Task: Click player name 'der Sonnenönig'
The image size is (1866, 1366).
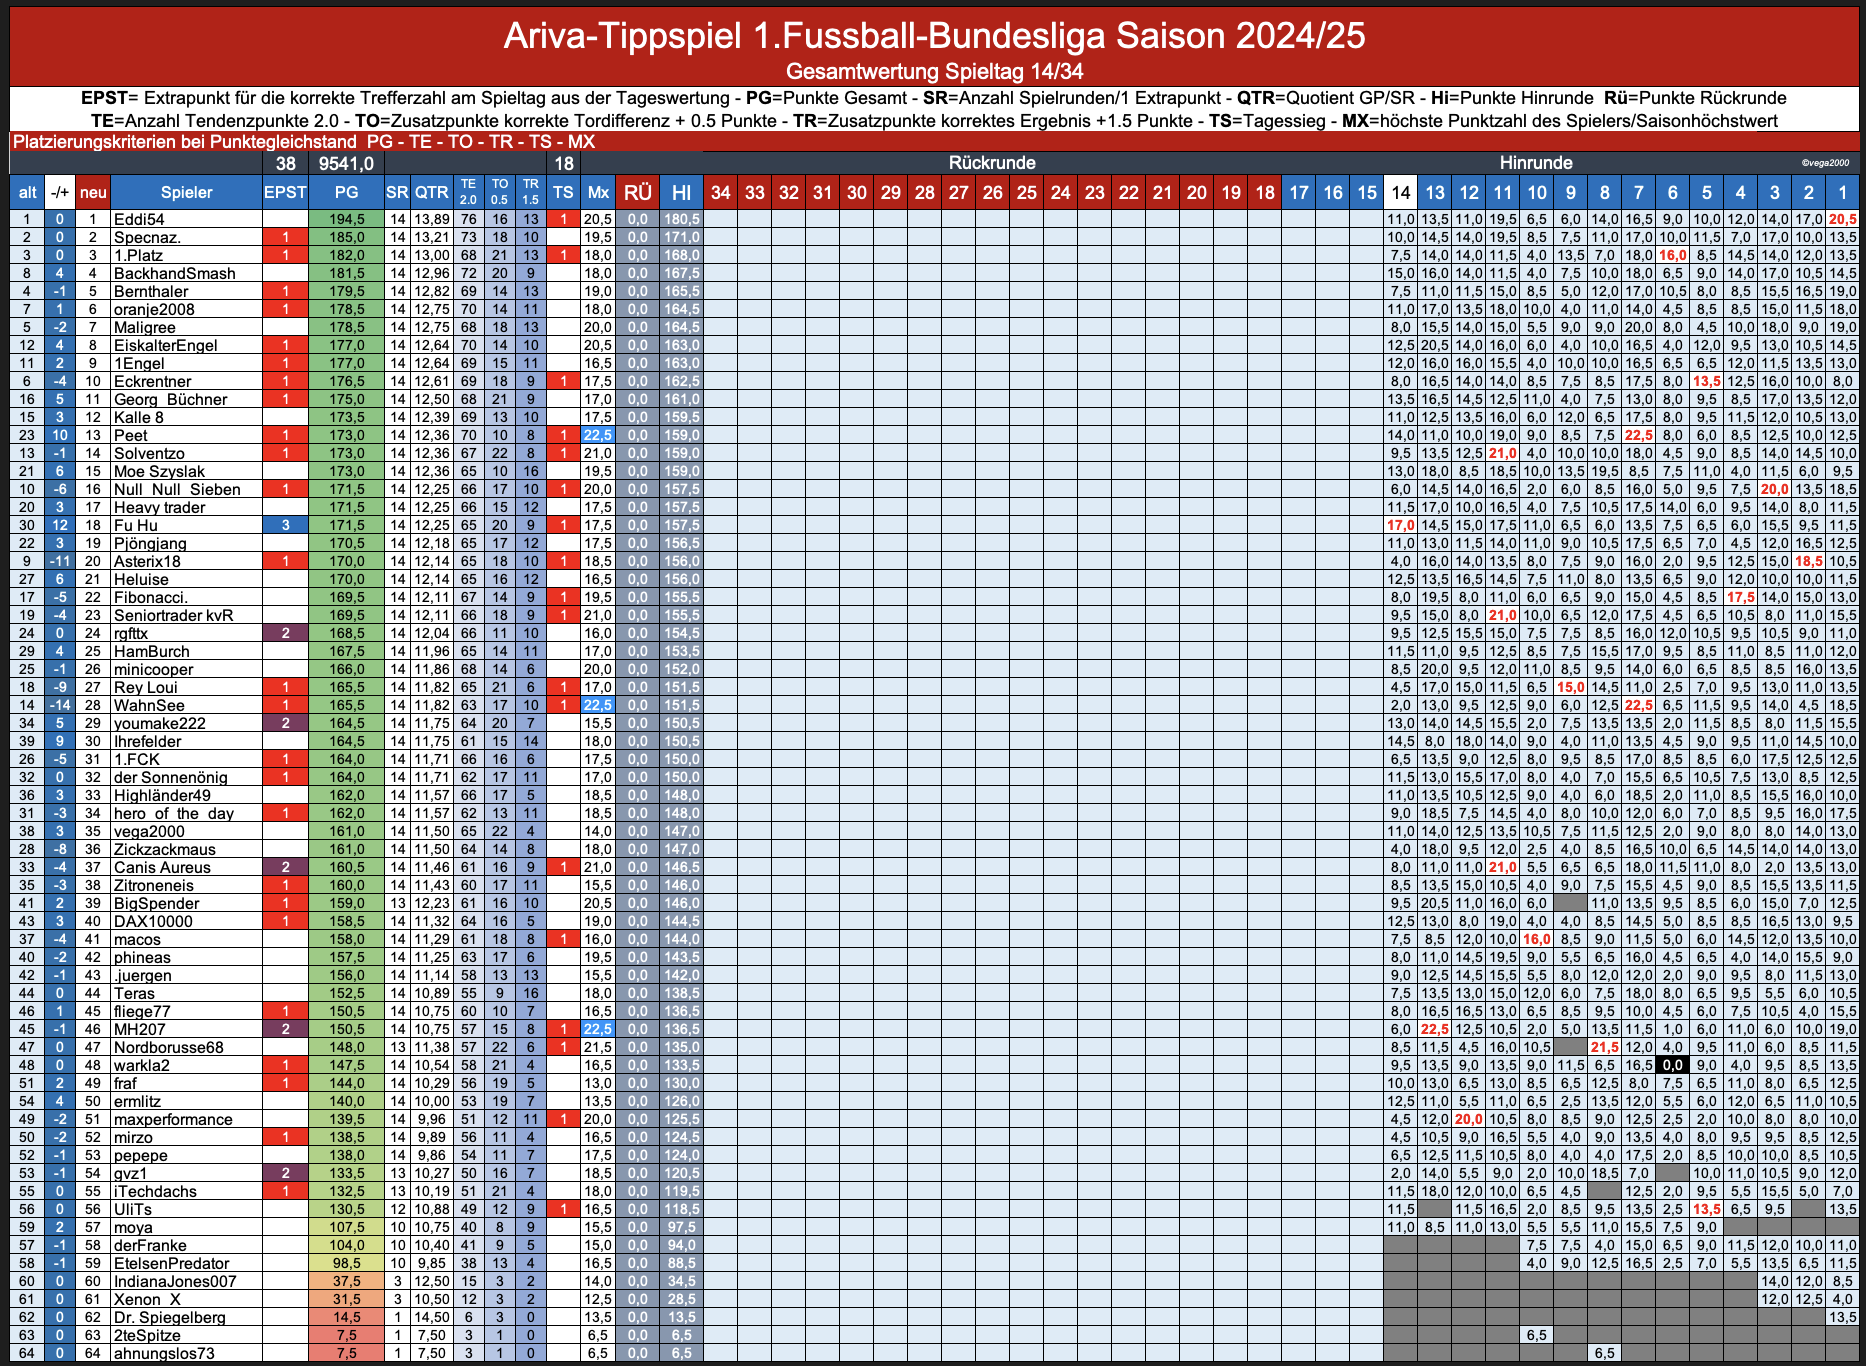Action: [171, 777]
